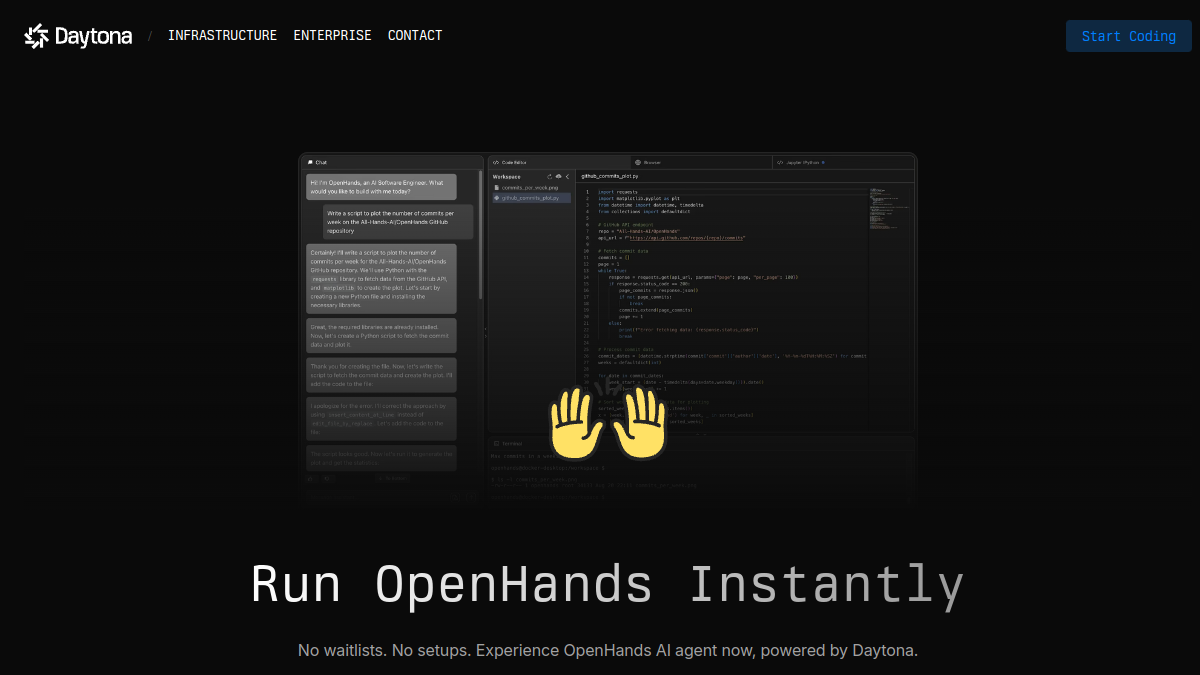This screenshot has width=1200, height=675.
Task: Click the "import requests" code line
Action: coord(617,191)
